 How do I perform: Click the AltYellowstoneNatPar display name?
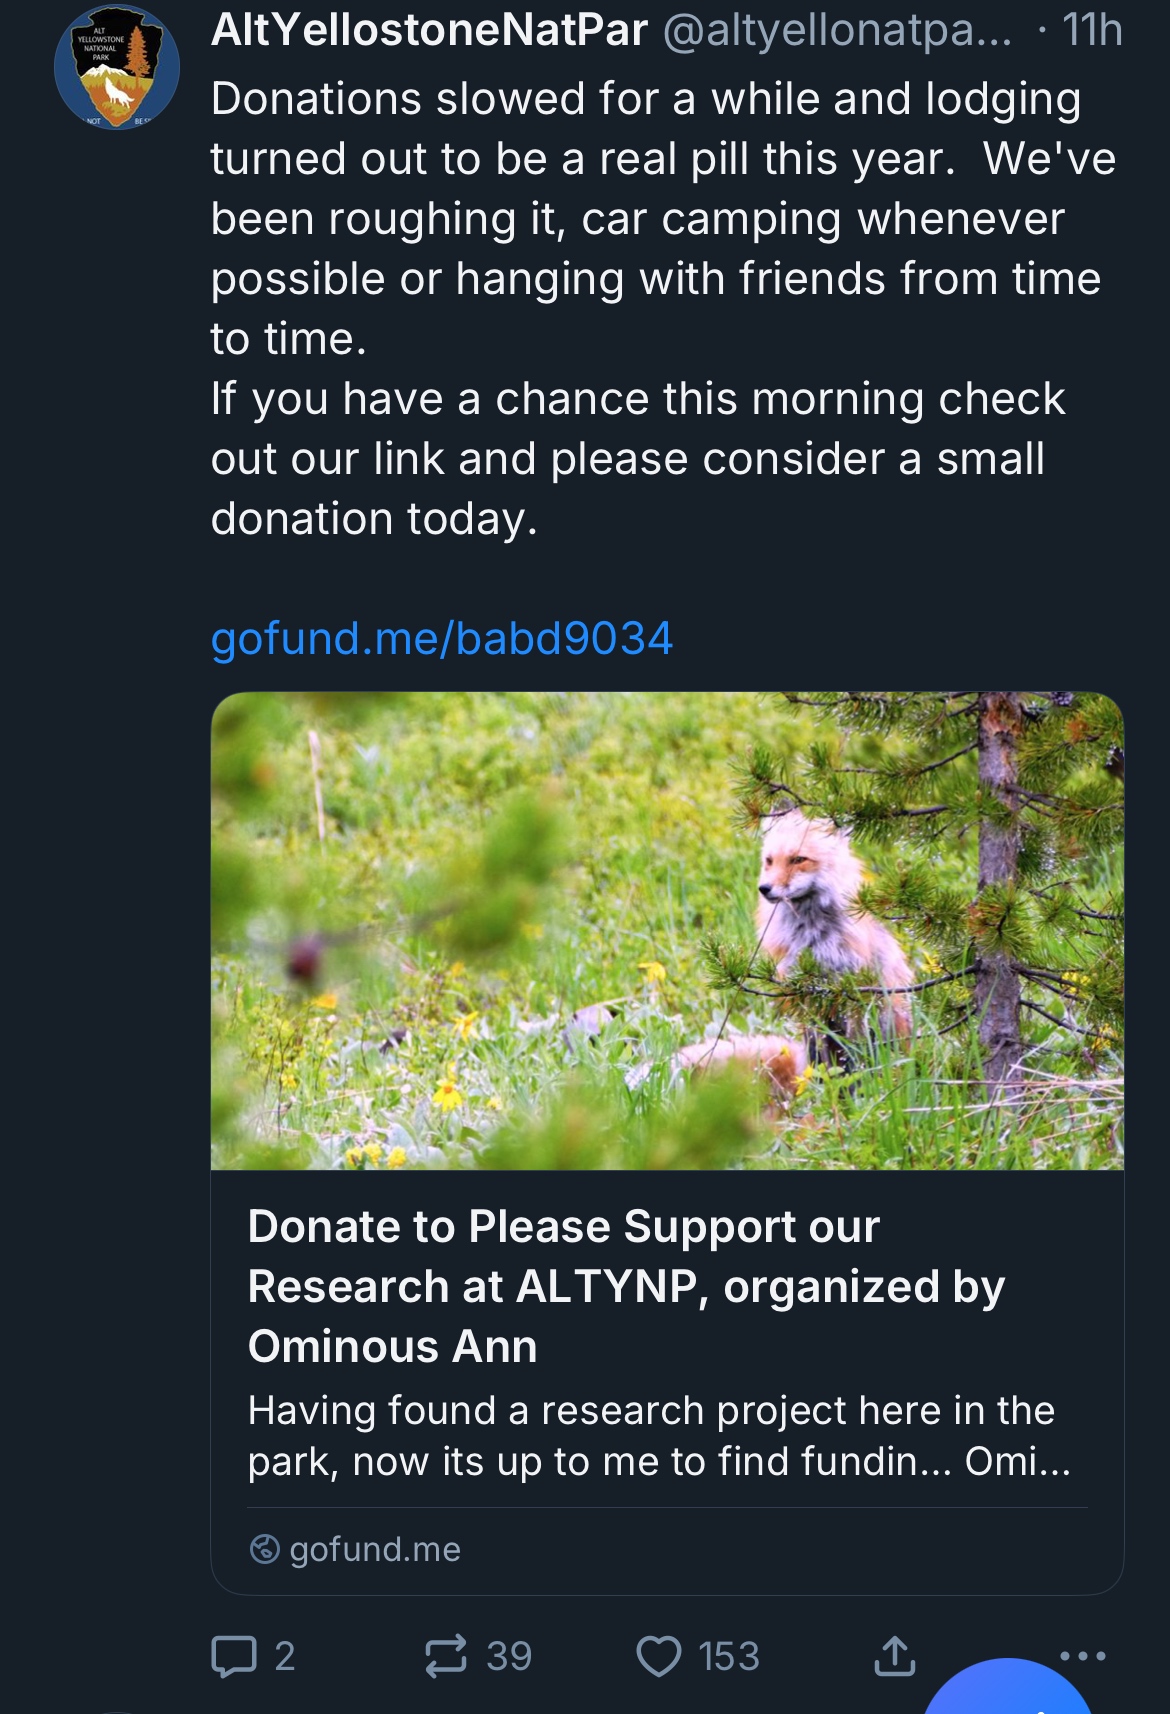coord(429,30)
